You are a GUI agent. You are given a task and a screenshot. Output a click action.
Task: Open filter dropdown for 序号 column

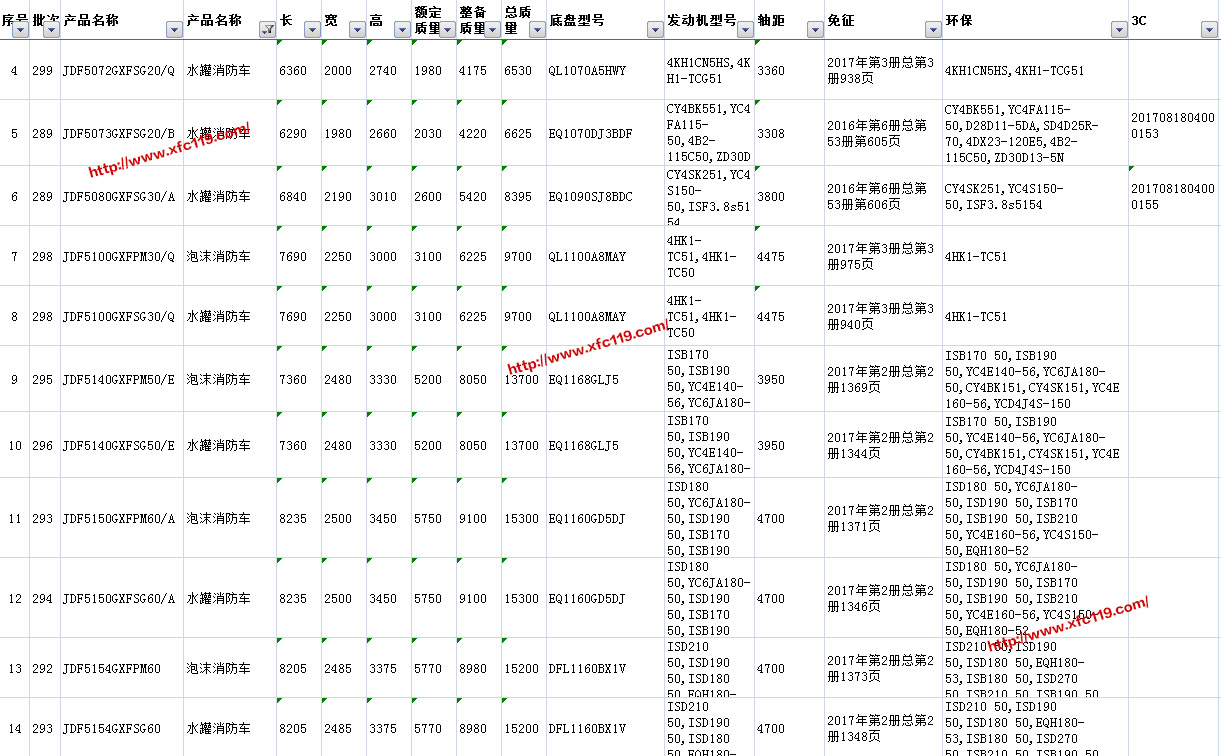20,30
